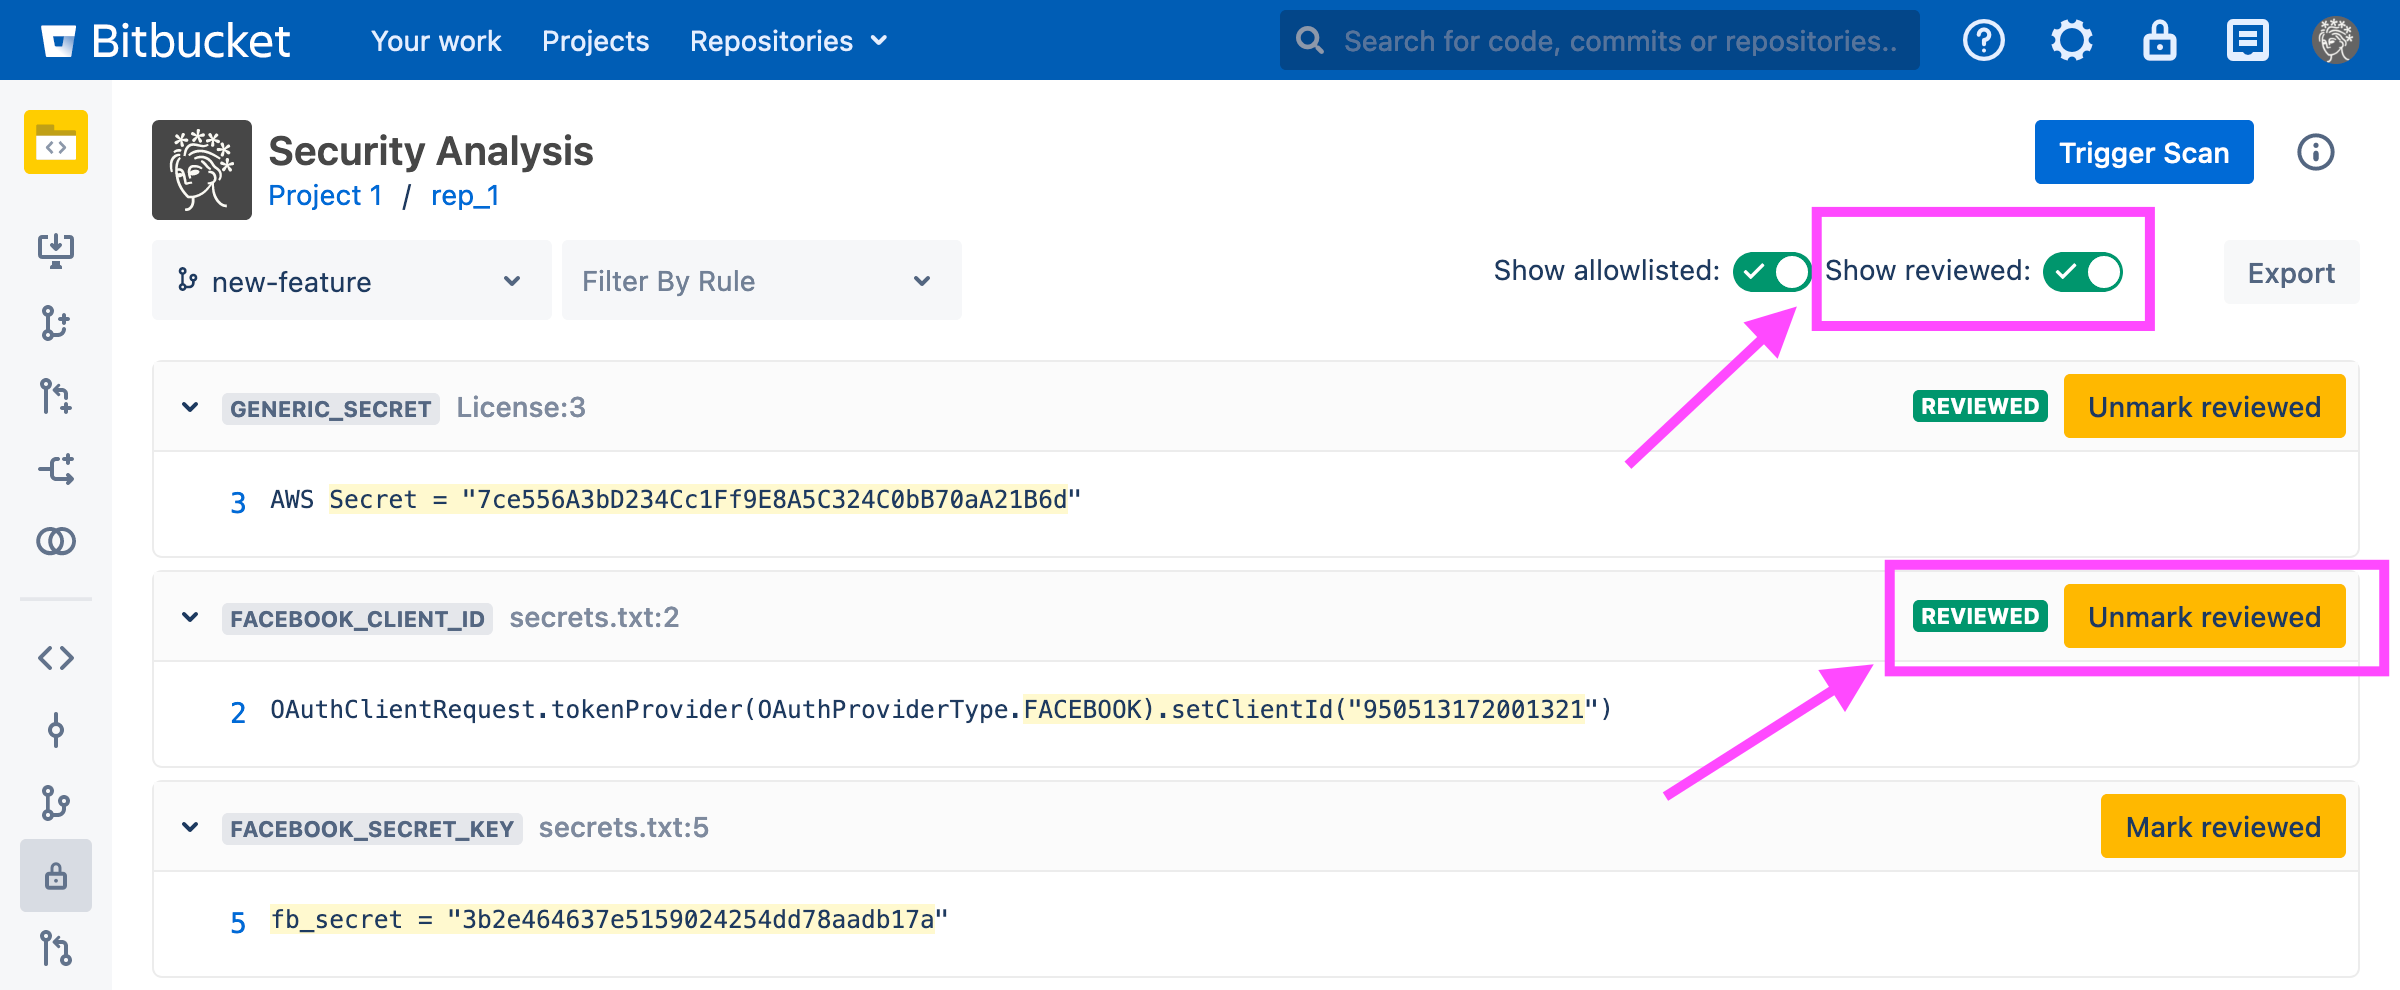Viewport: 2400px width, 990px height.
Task: Click the info icon beside Trigger Scan
Action: (x=2315, y=152)
